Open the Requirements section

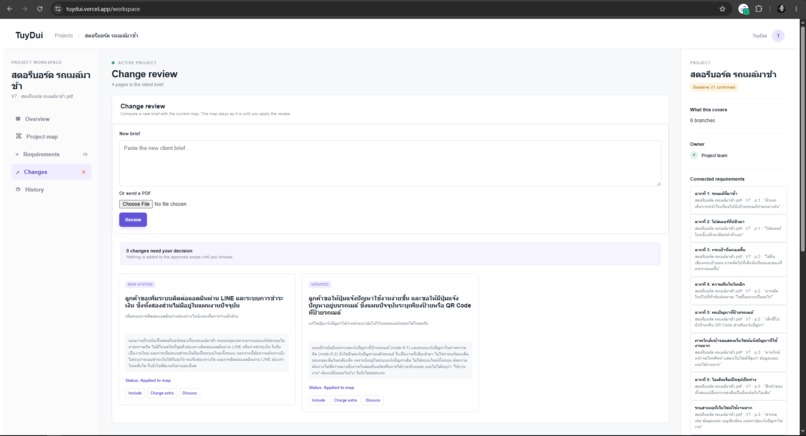click(x=51, y=154)
